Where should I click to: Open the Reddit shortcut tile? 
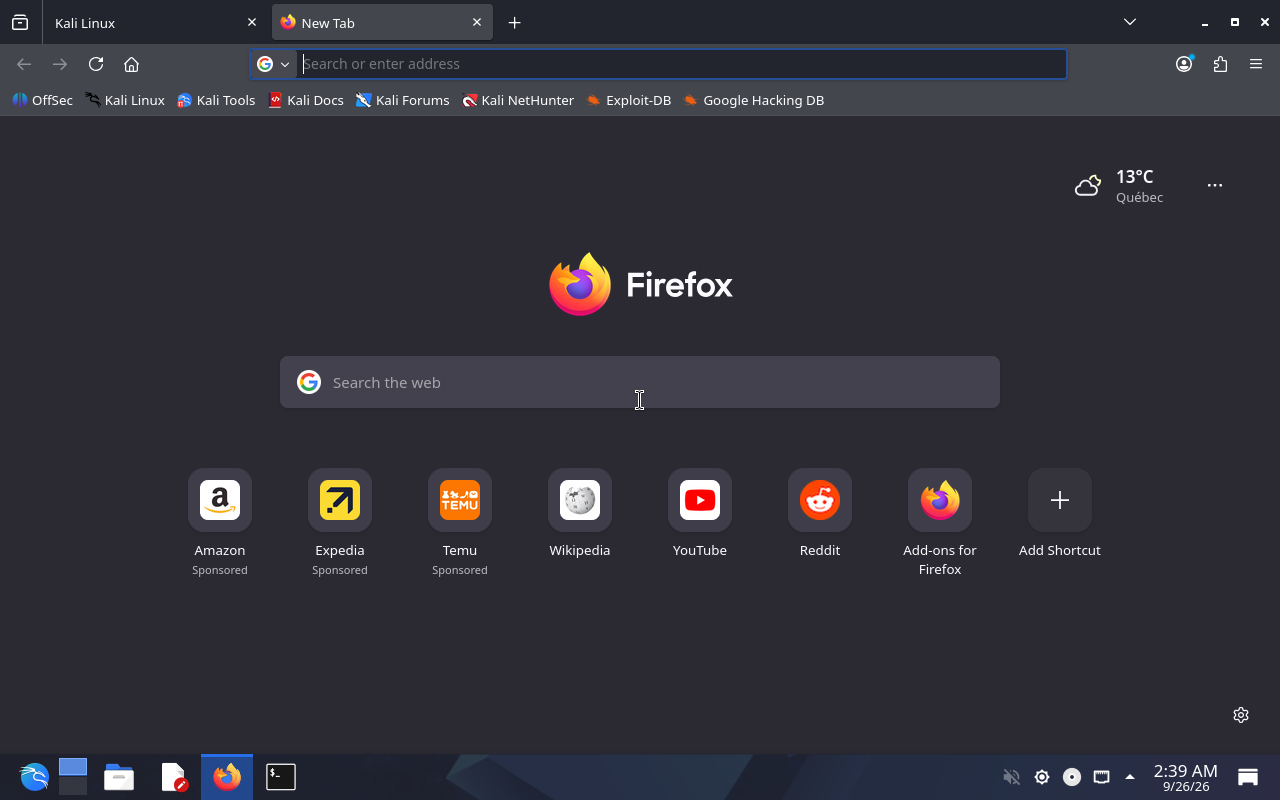click(820, 513)
